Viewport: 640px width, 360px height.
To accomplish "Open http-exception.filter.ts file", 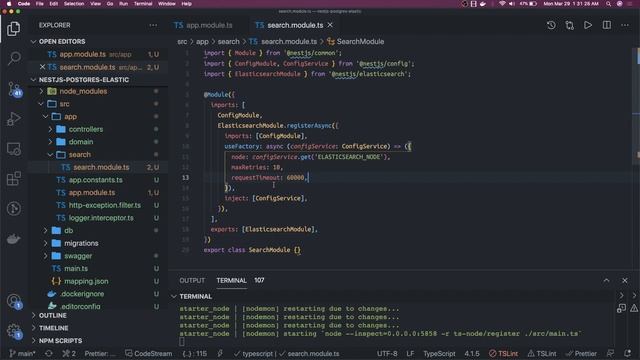I will point(104,205).
